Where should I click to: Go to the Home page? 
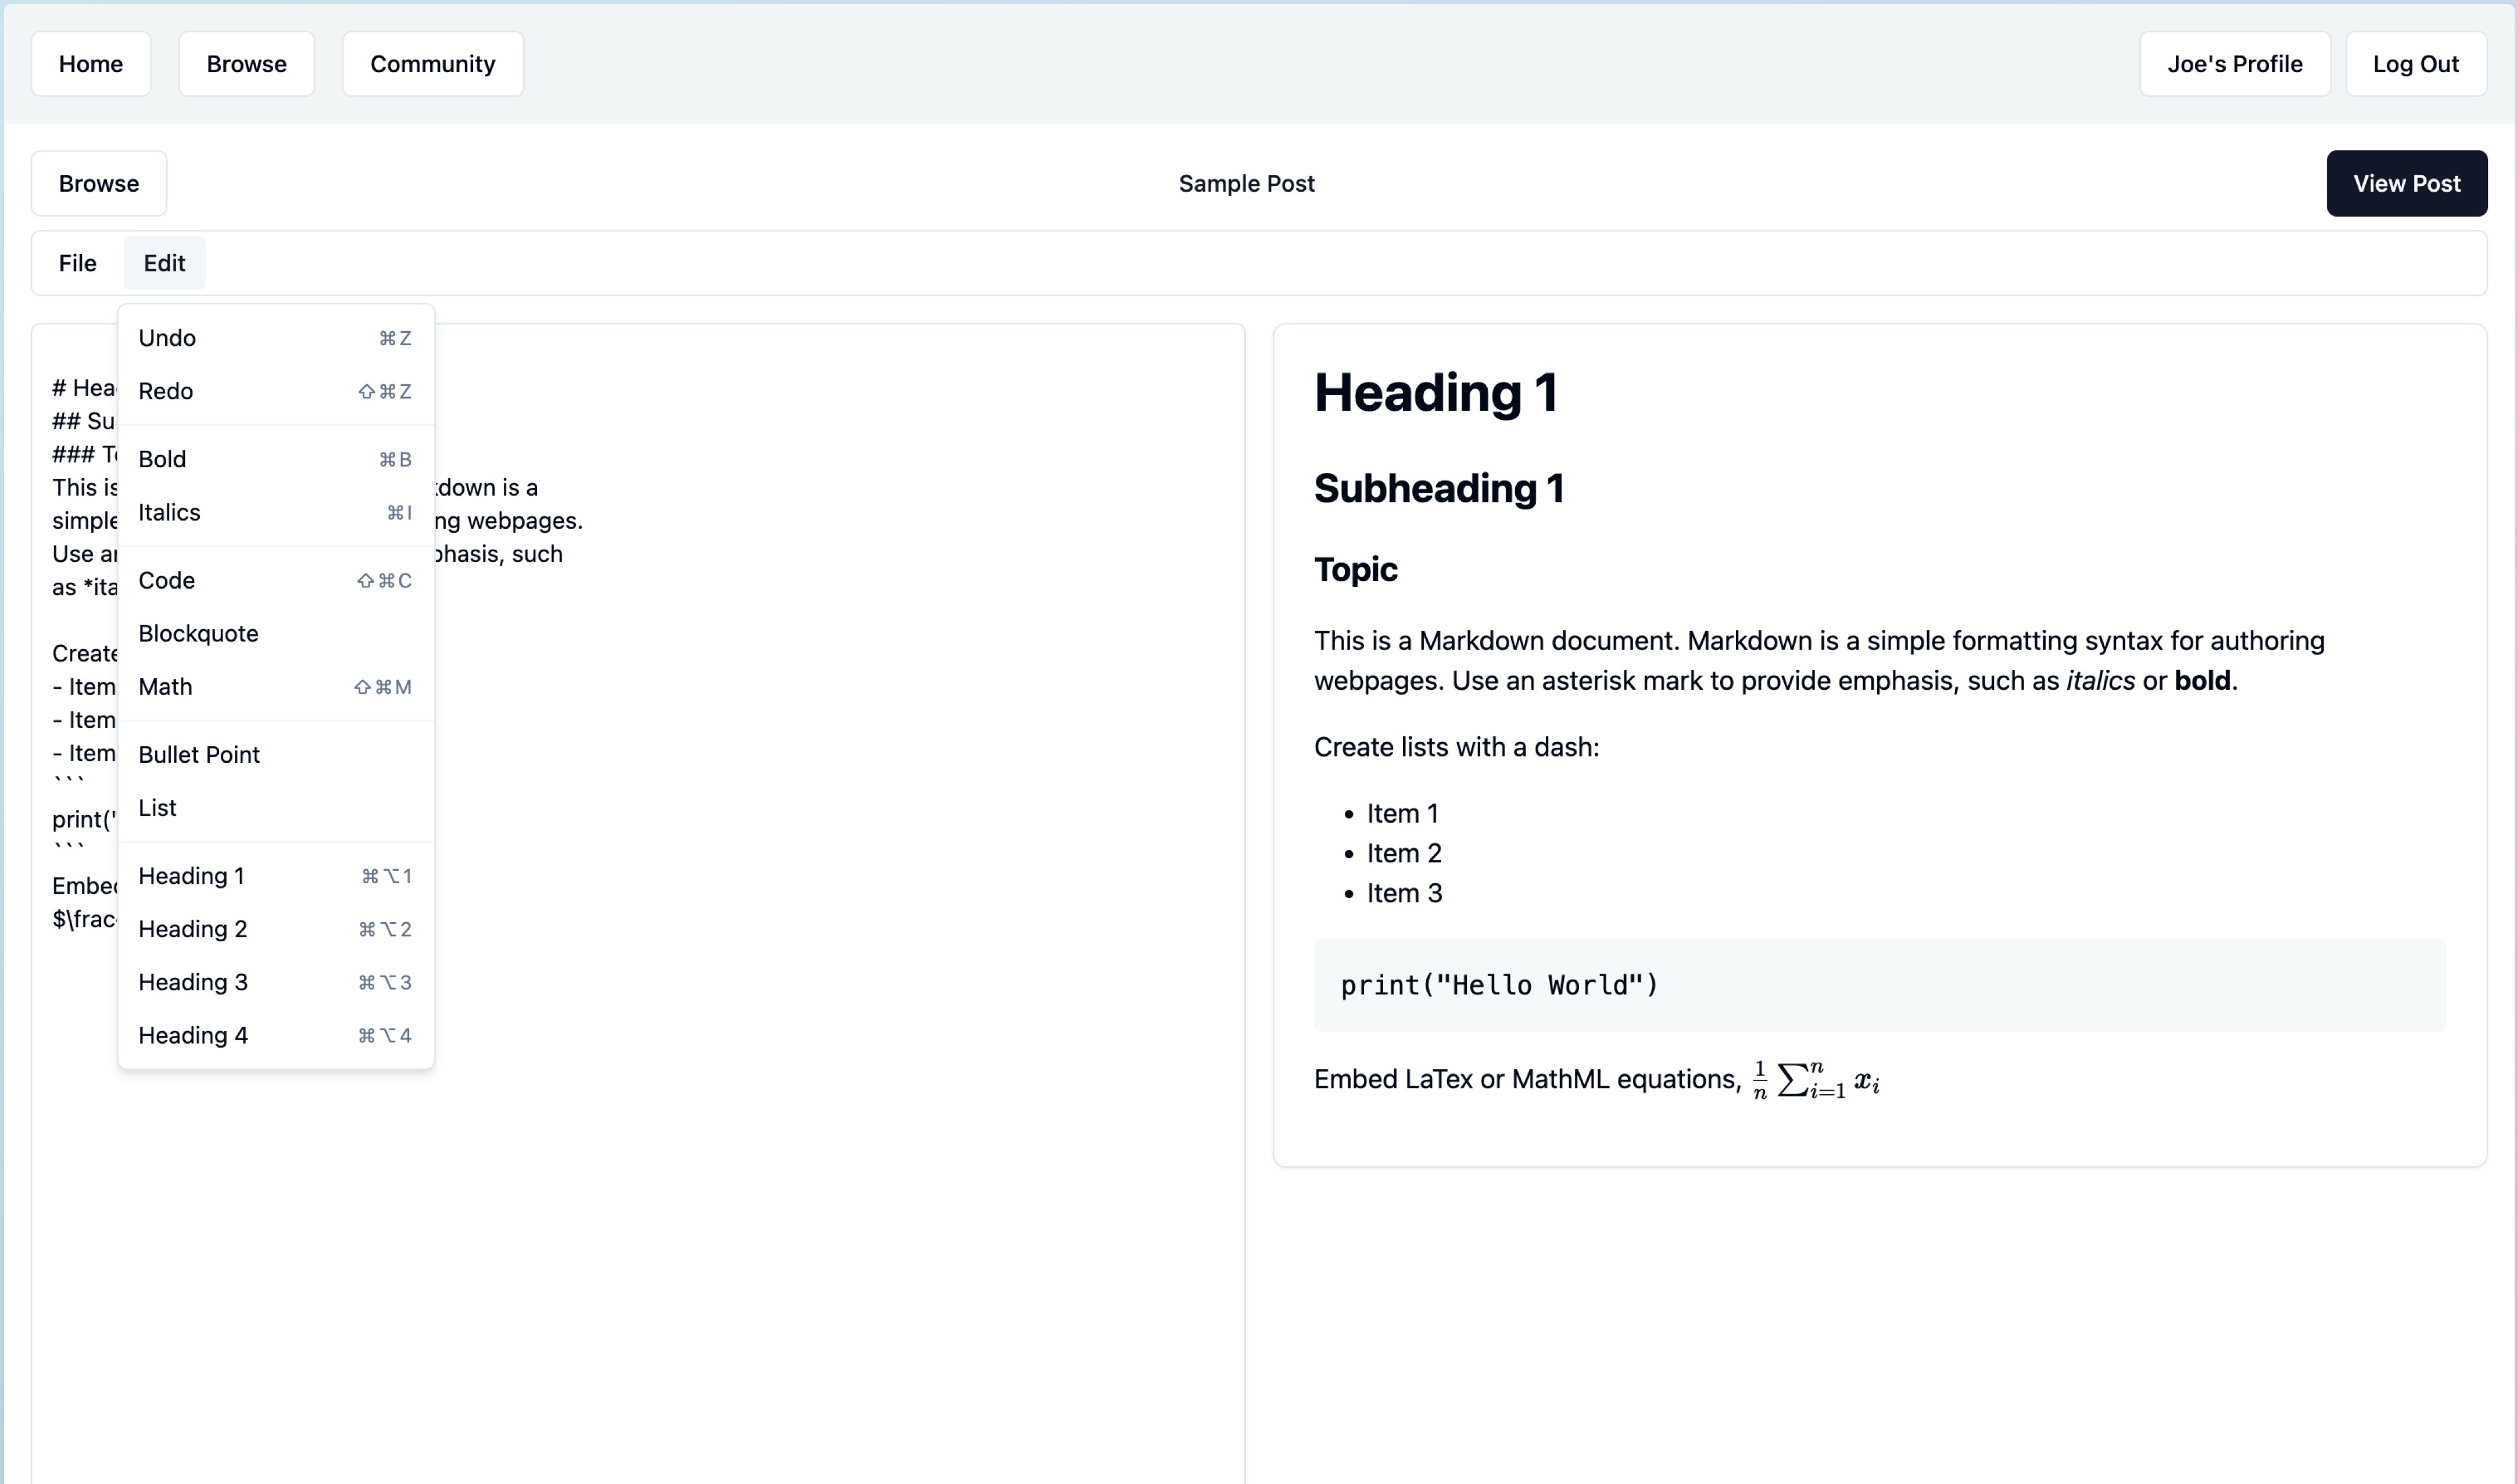pyautogui.click(x=91, y=64)
